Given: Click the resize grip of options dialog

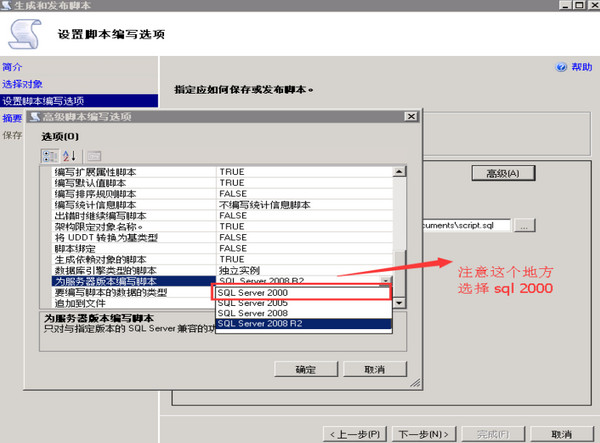Looking at the screenshot, I should 415,383.
